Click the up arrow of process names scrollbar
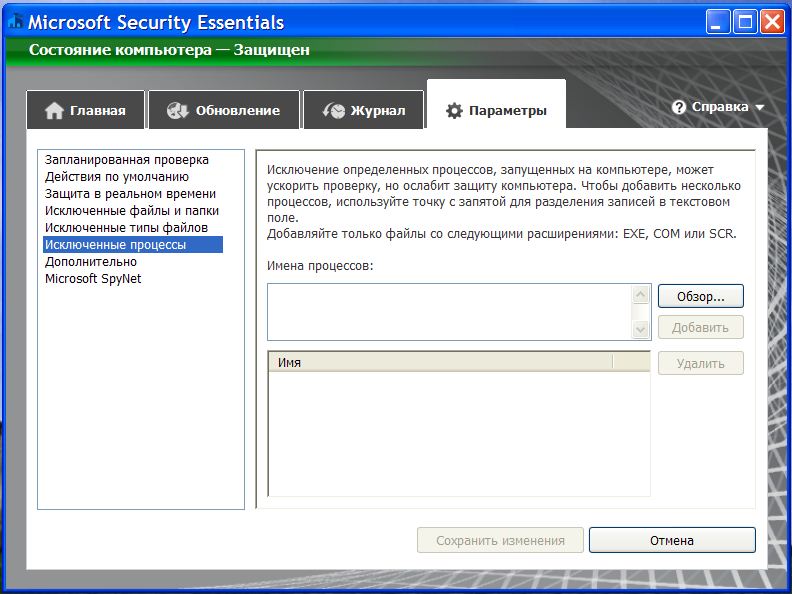This screenshot has width=792, height=594. click(x=641, y=295)
